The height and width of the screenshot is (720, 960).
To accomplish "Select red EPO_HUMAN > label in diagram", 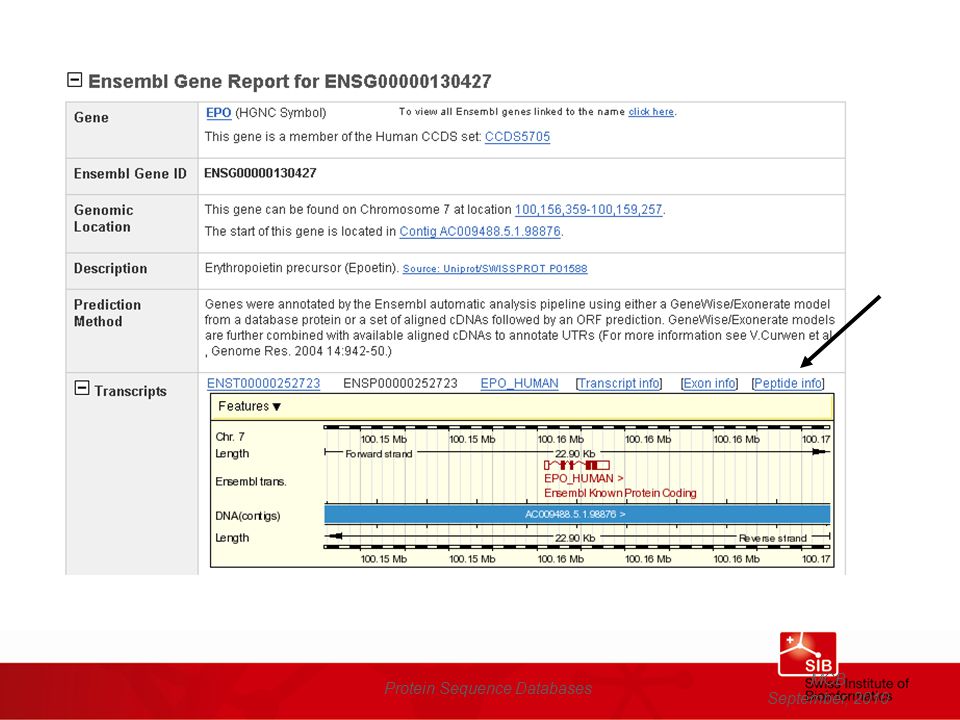I will 583,478.
